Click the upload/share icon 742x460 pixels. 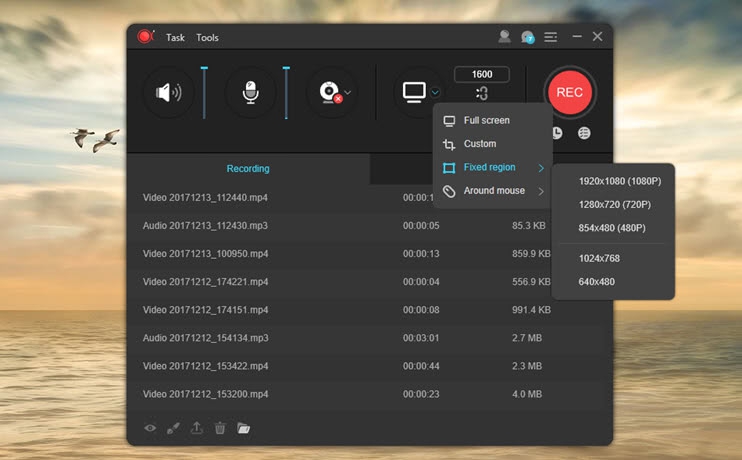pos(196,428)
